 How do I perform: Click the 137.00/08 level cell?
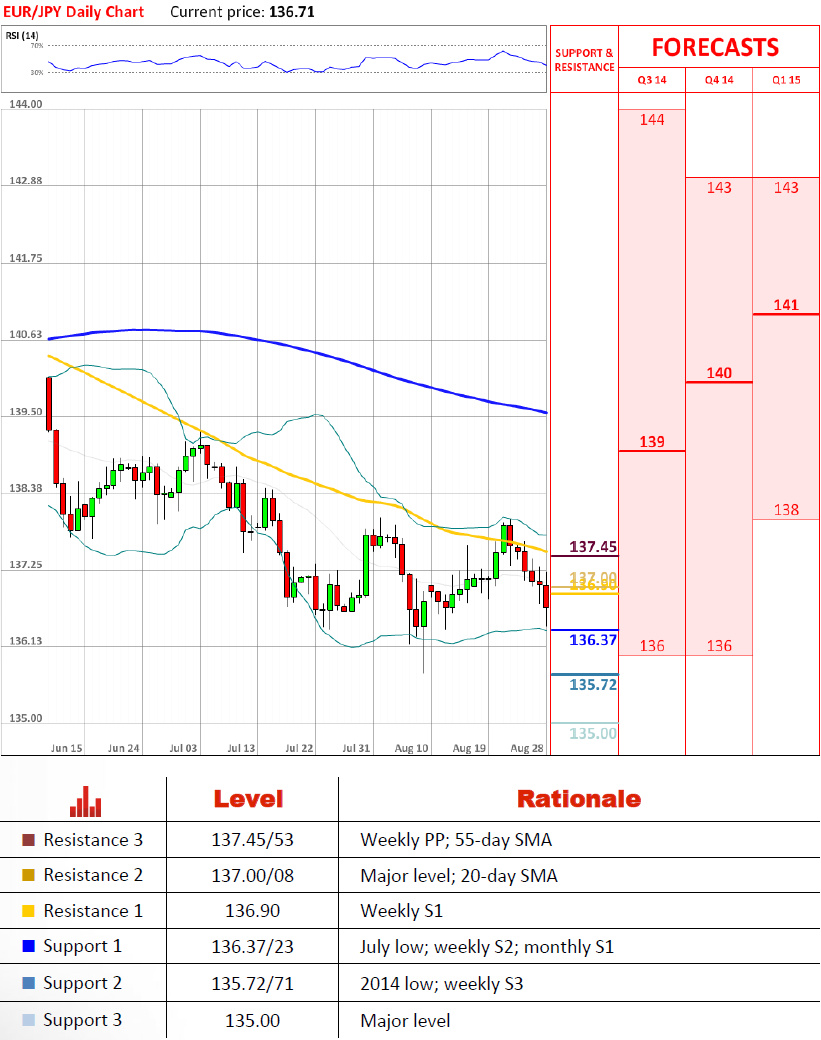[x=253, y=876]
